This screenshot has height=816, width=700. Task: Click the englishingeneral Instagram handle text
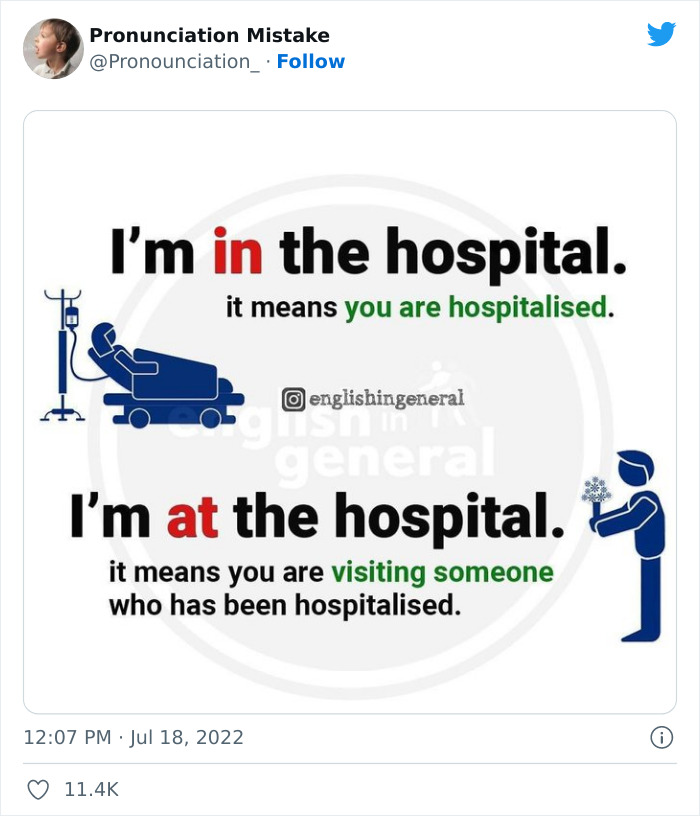click(x=386, y=399)
